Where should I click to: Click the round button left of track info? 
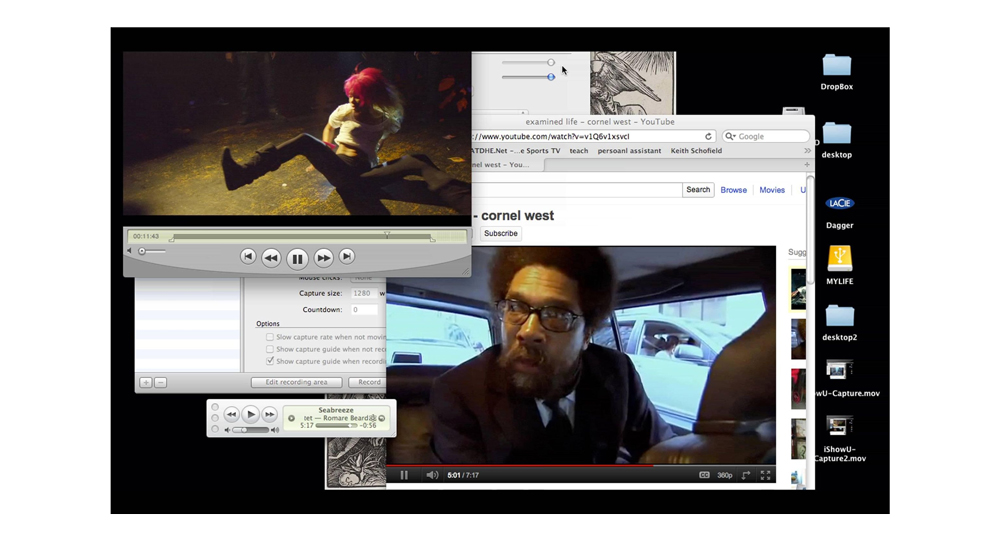pyautogui.click(x=291, y=419)
